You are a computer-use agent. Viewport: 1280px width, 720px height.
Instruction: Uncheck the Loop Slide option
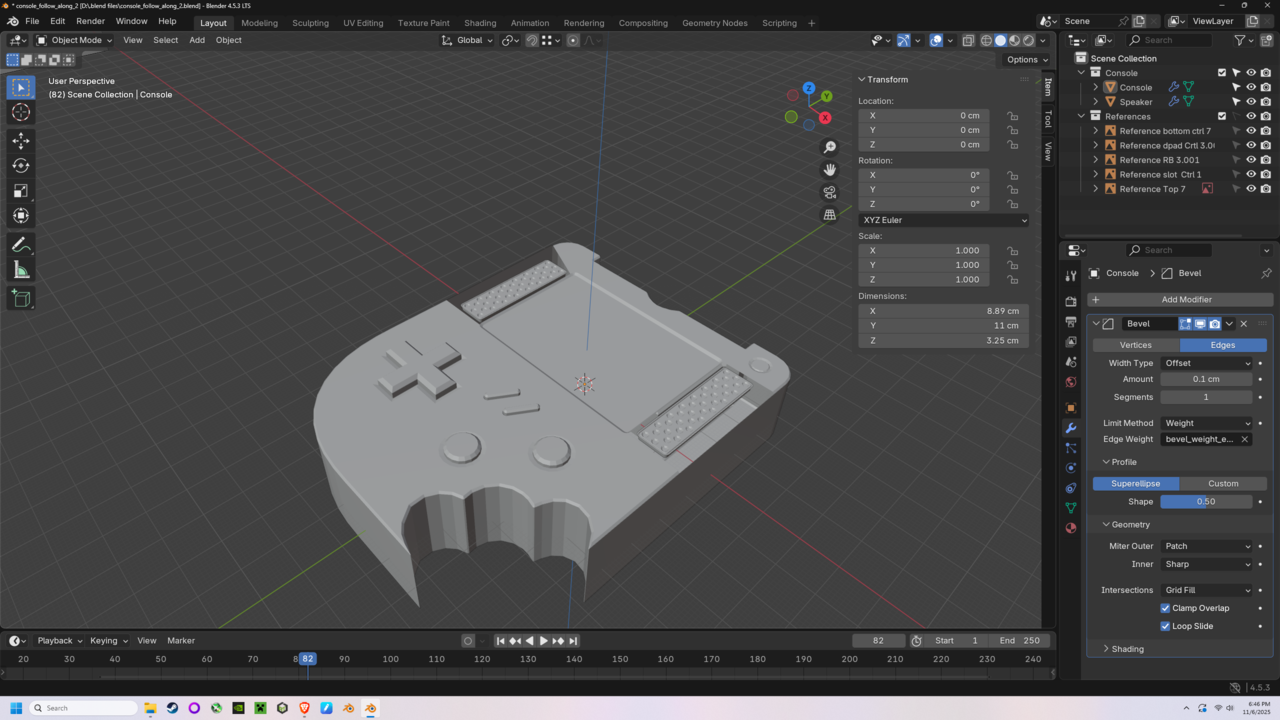coord(1165,626)
